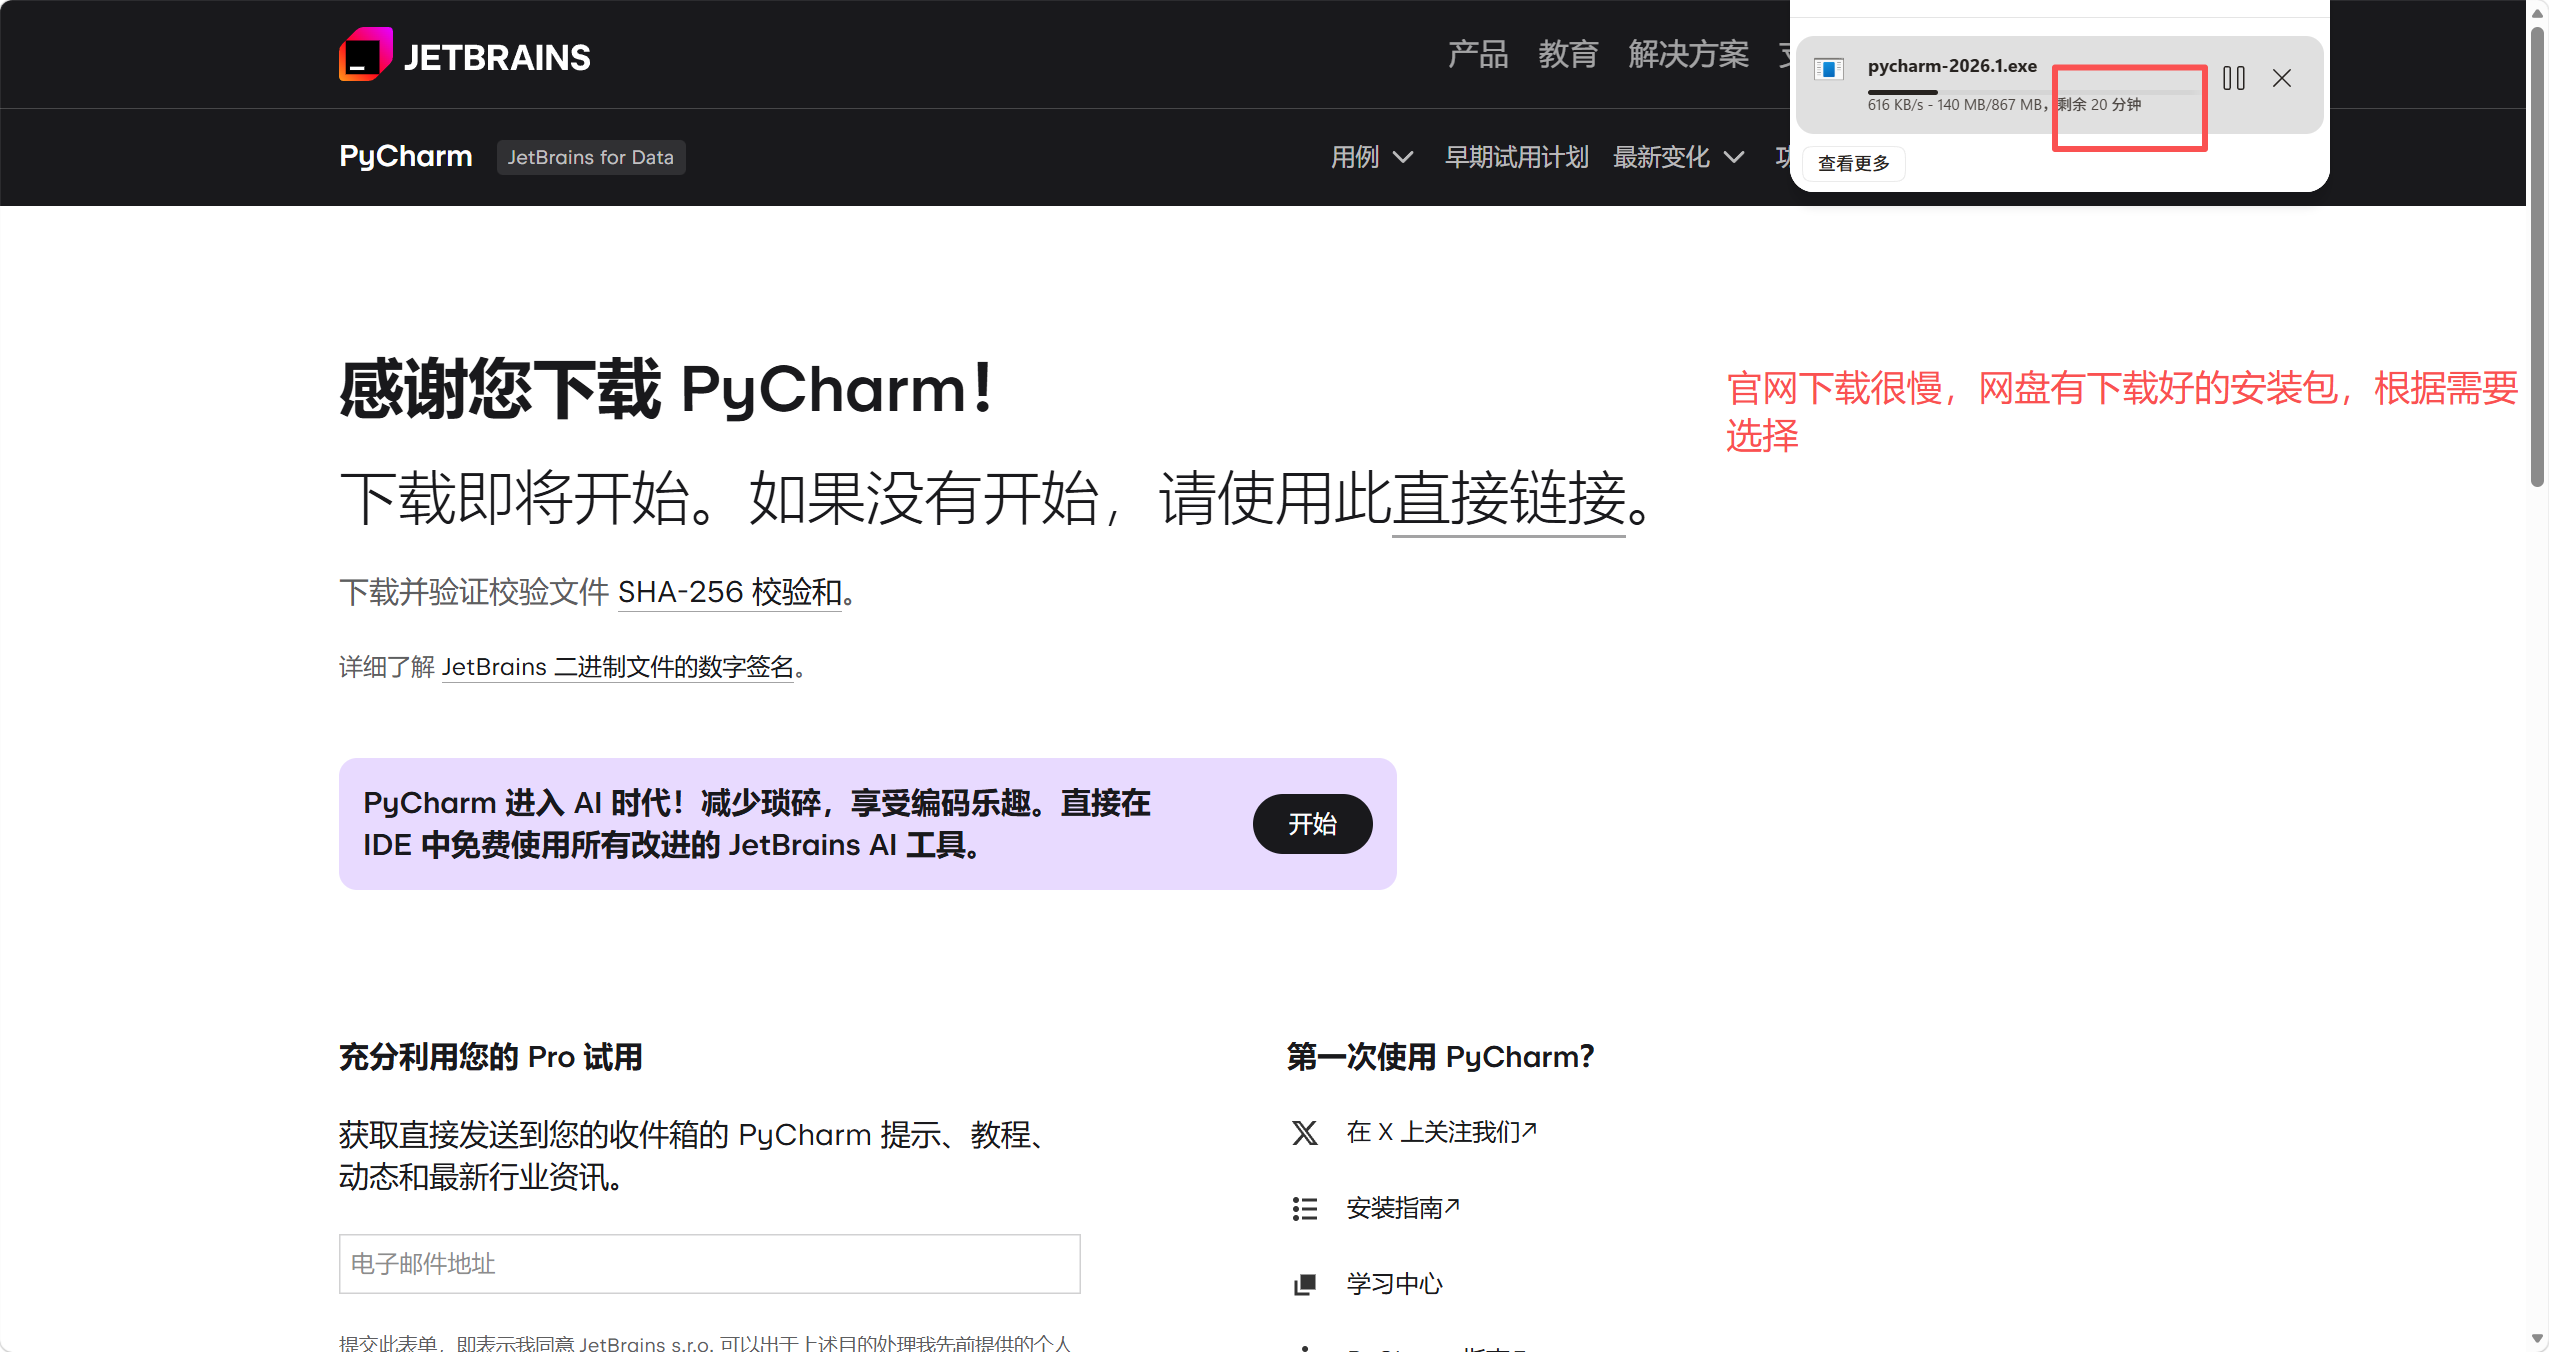
Task: Open the SHA-256 校验和 link
Action: tap(730, 592)
